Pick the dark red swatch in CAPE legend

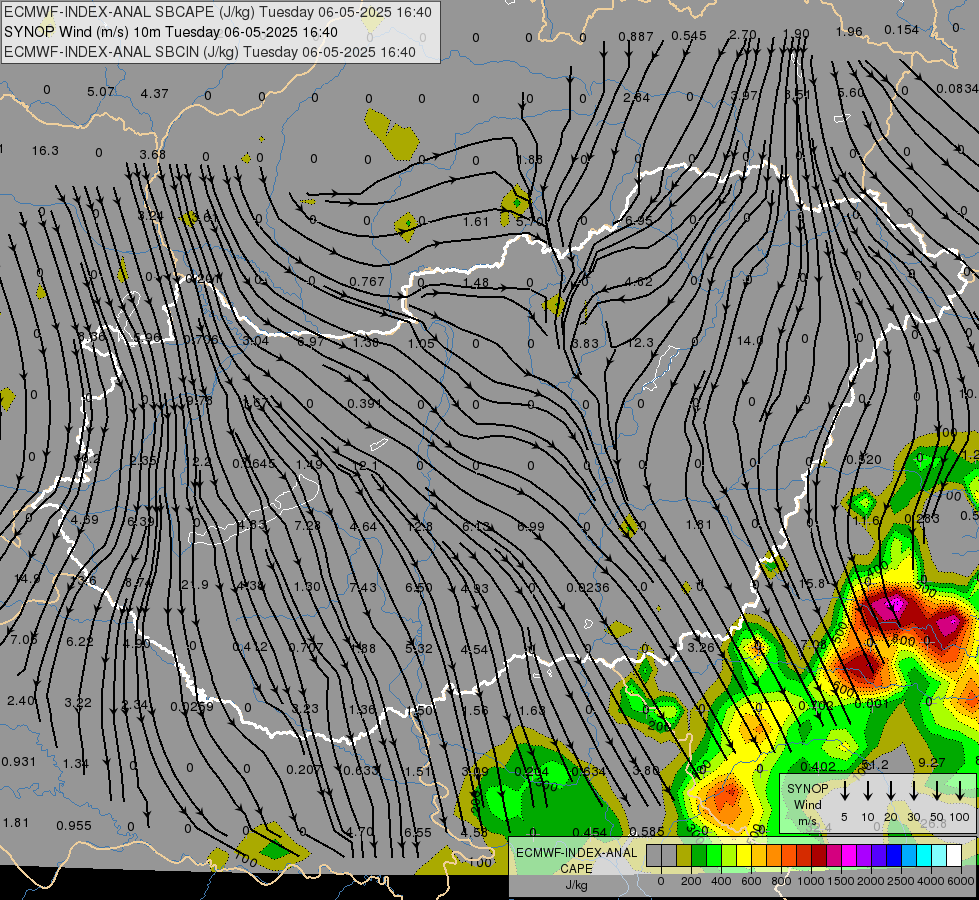819,856
